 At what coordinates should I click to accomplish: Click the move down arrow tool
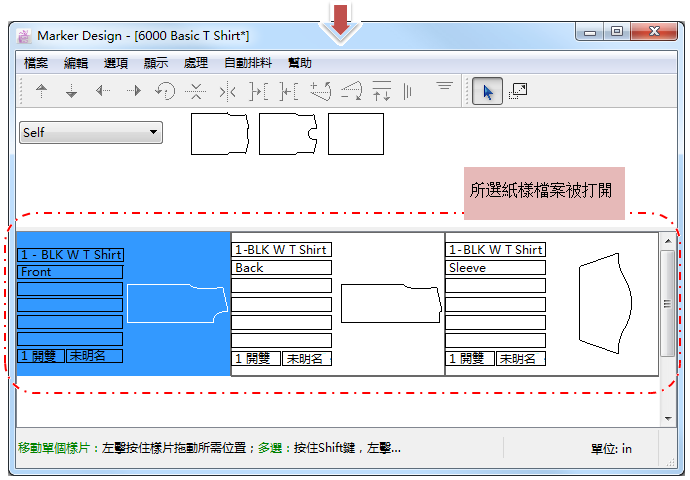[x=71, y=91]
